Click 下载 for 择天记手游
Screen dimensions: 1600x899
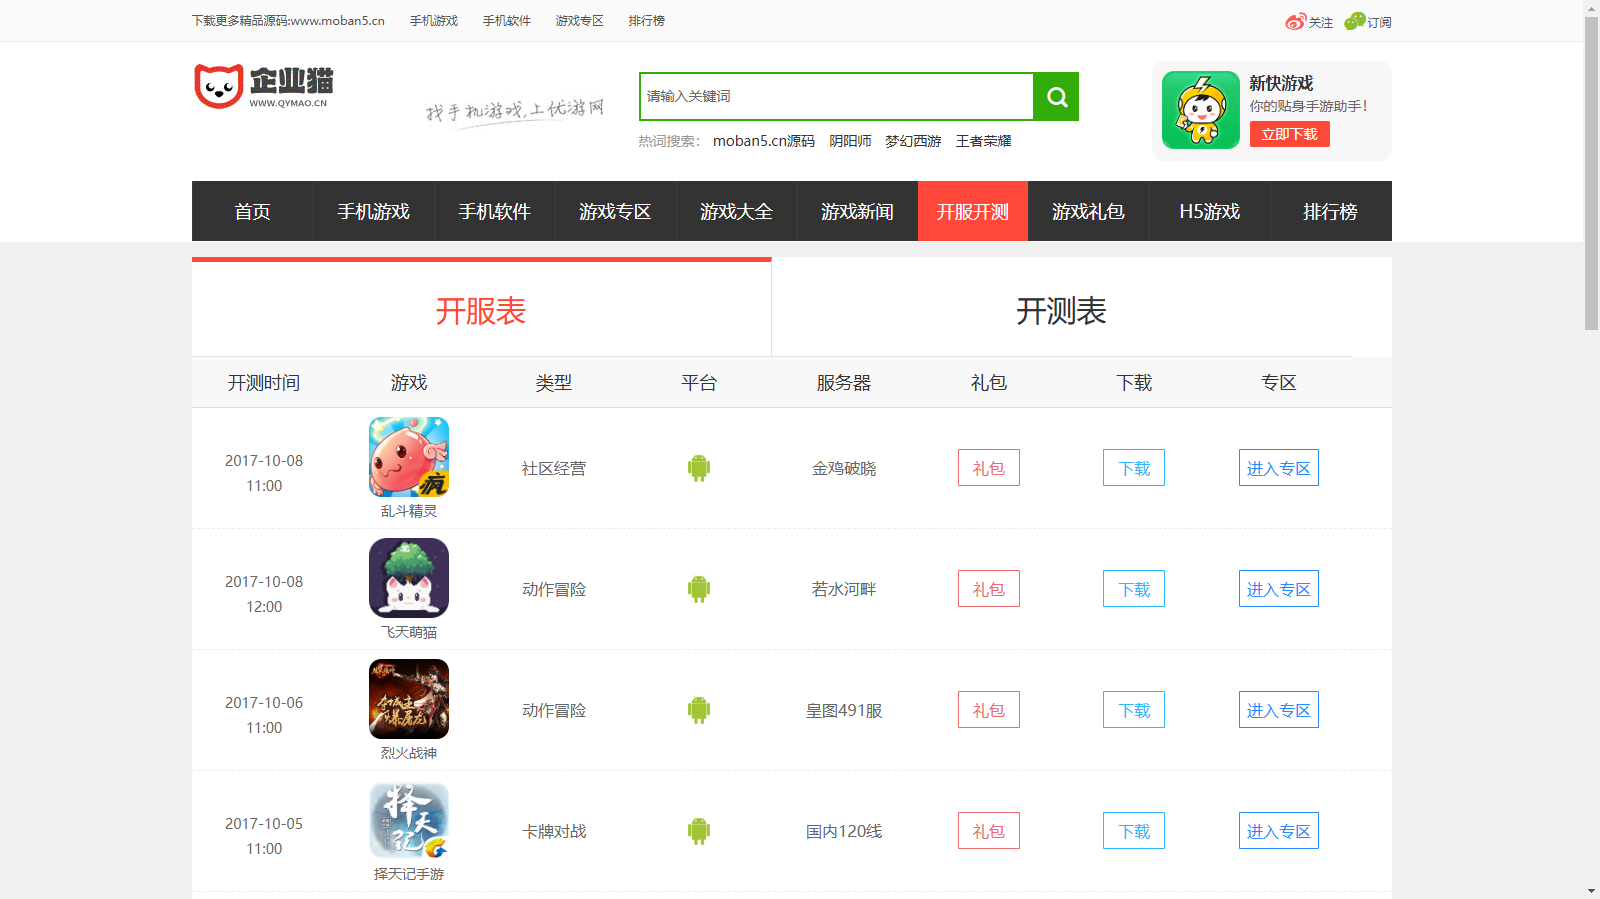(x=1134, y=831)
